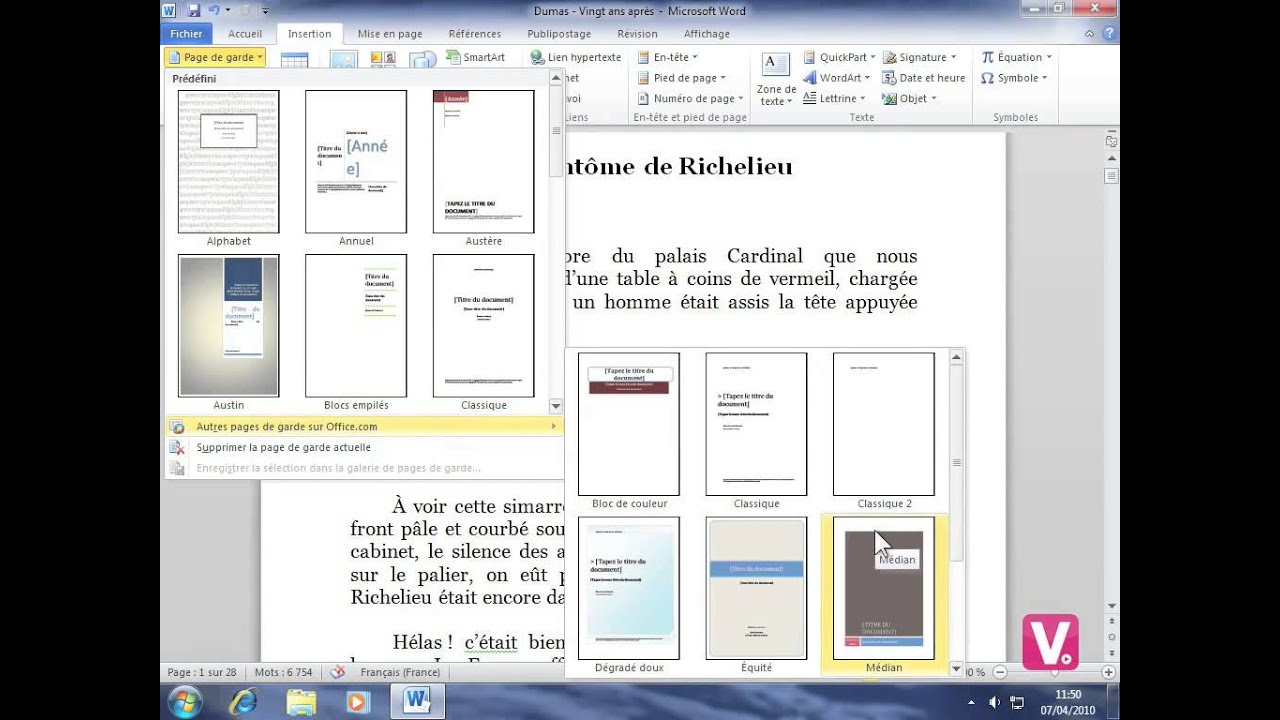
Task: Click the Tableau grid icon
Action: pos(294,60)
